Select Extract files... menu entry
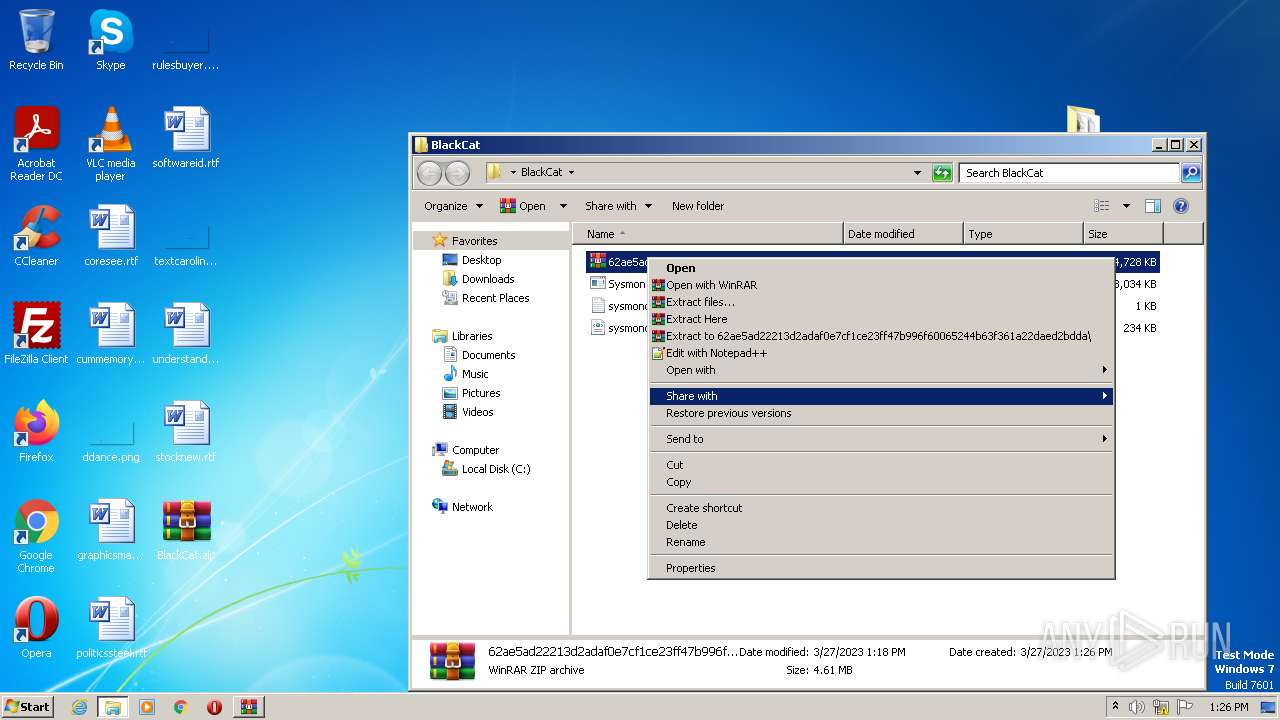This screenshot has height=720, width=1280. tap(881, 302)
